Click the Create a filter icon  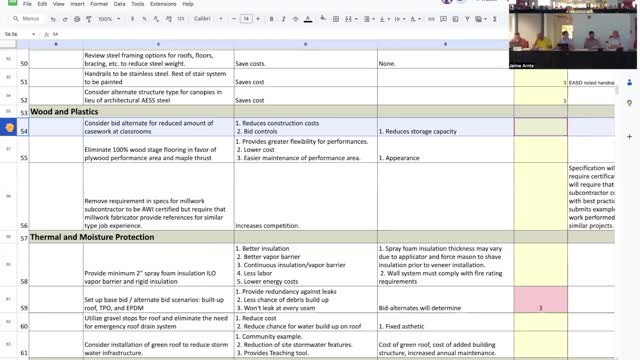coord(467,19)
